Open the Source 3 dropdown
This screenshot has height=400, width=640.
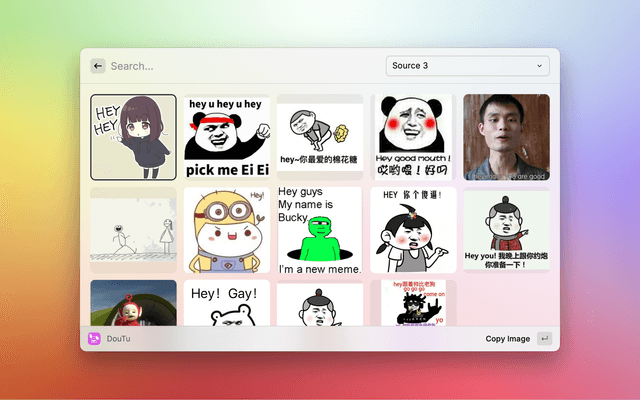(x=467, y=66)
